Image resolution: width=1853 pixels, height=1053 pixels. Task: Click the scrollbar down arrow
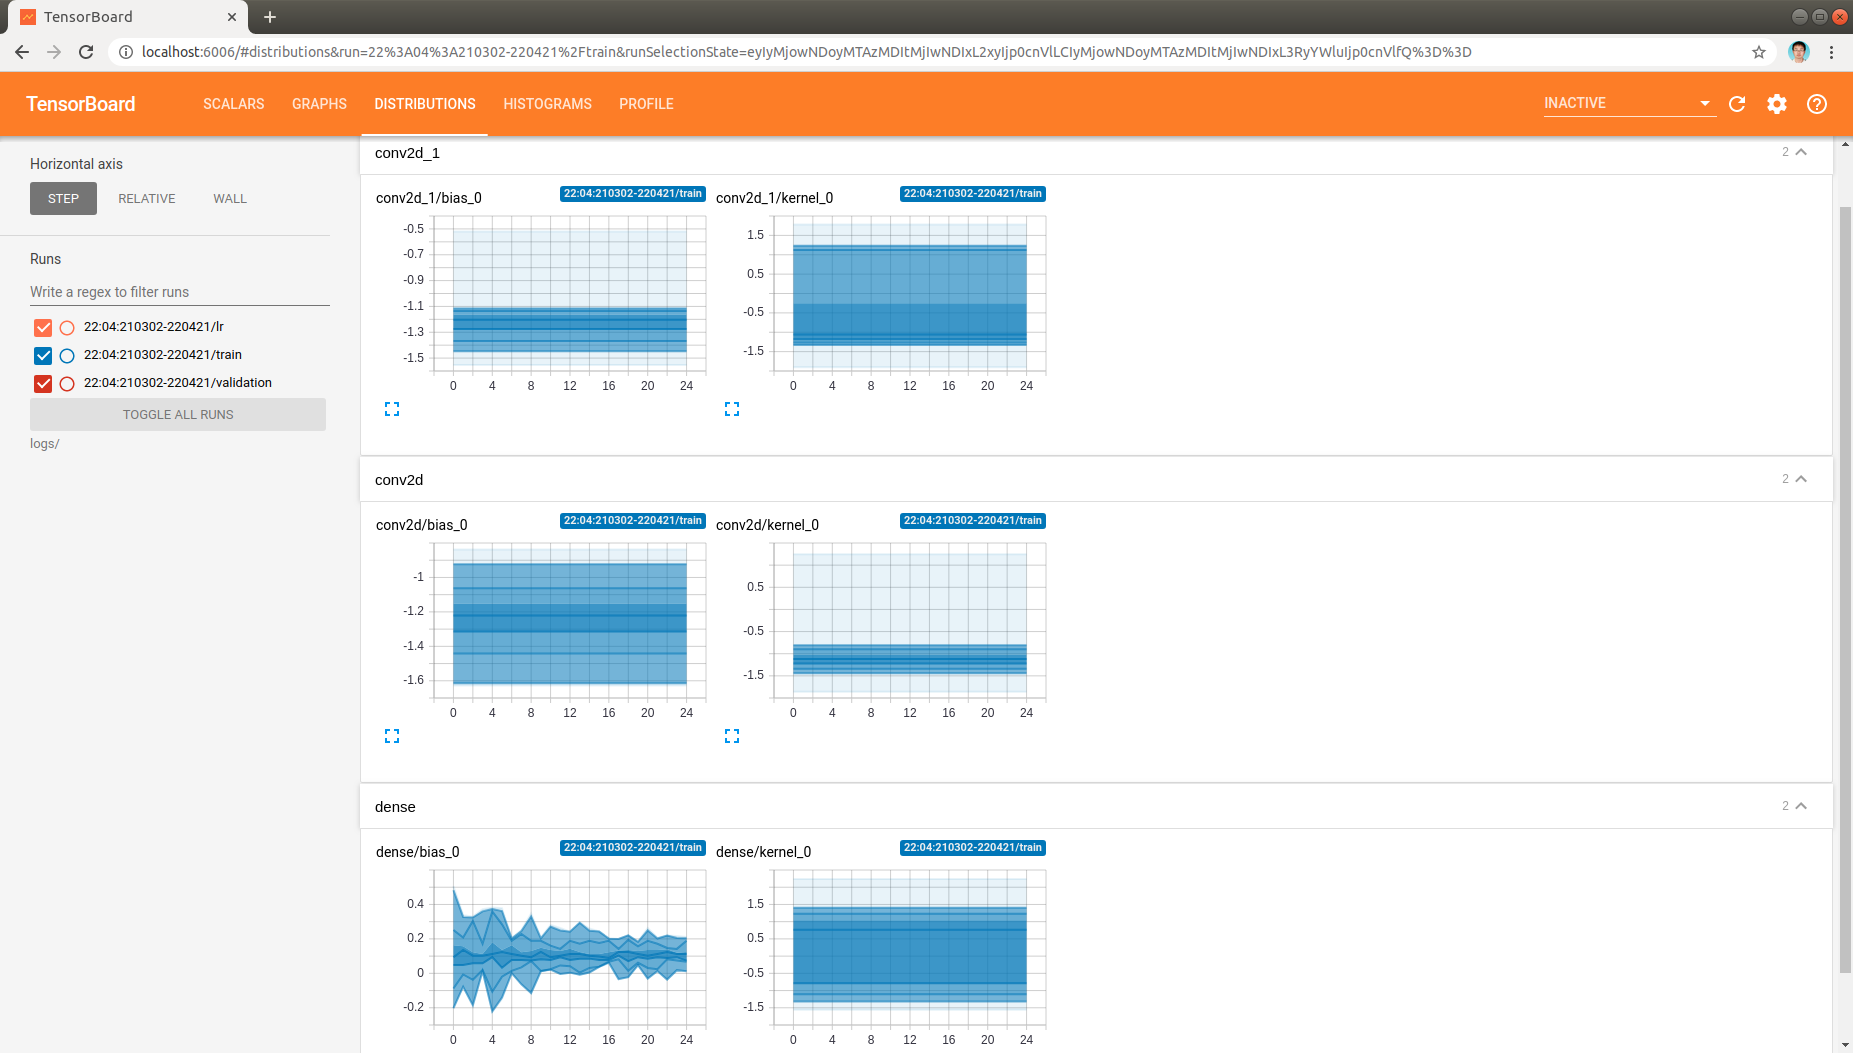pos(1845,1045)
